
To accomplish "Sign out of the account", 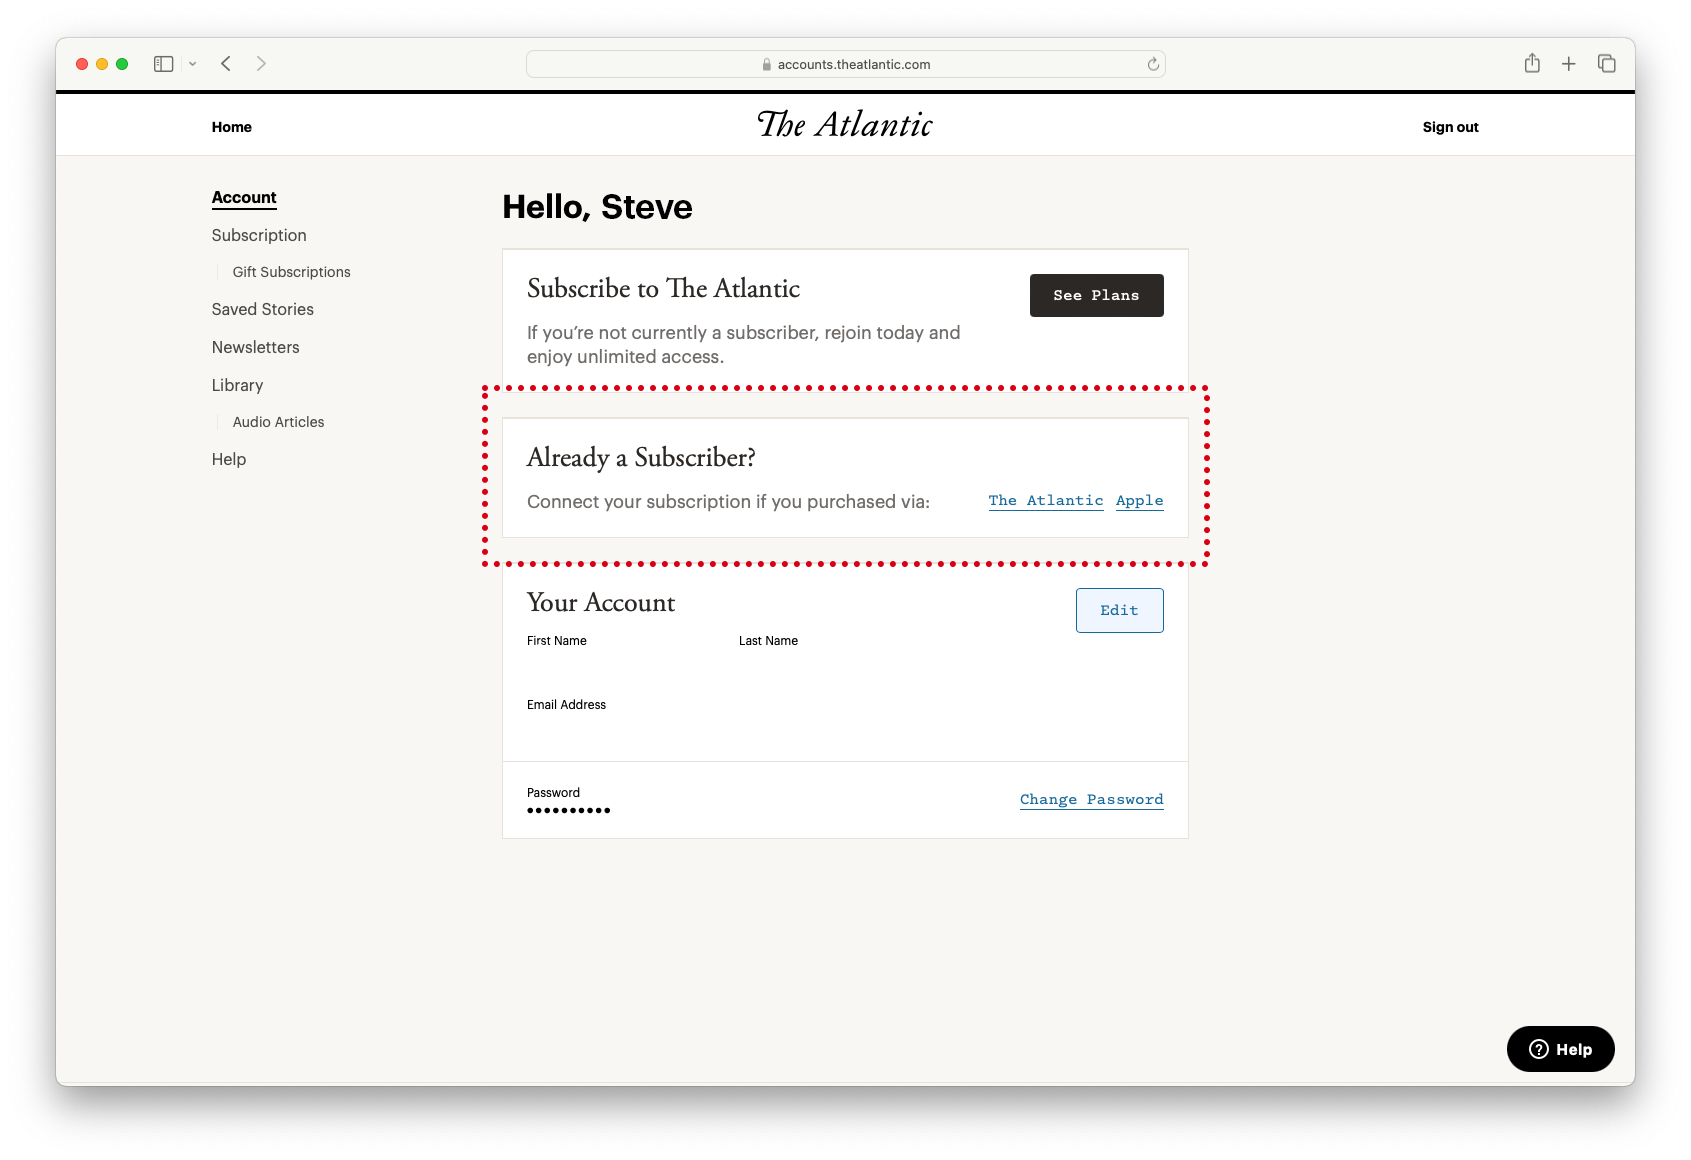I will (x=1450, y=127).
